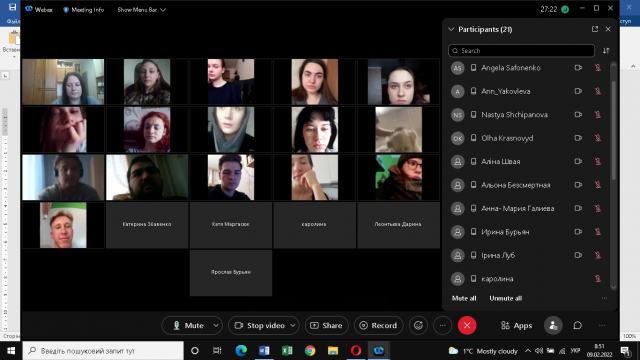The image size is (640, 360).
Task: Click the Webex icon on the taskbar
Action: [379, 351]
